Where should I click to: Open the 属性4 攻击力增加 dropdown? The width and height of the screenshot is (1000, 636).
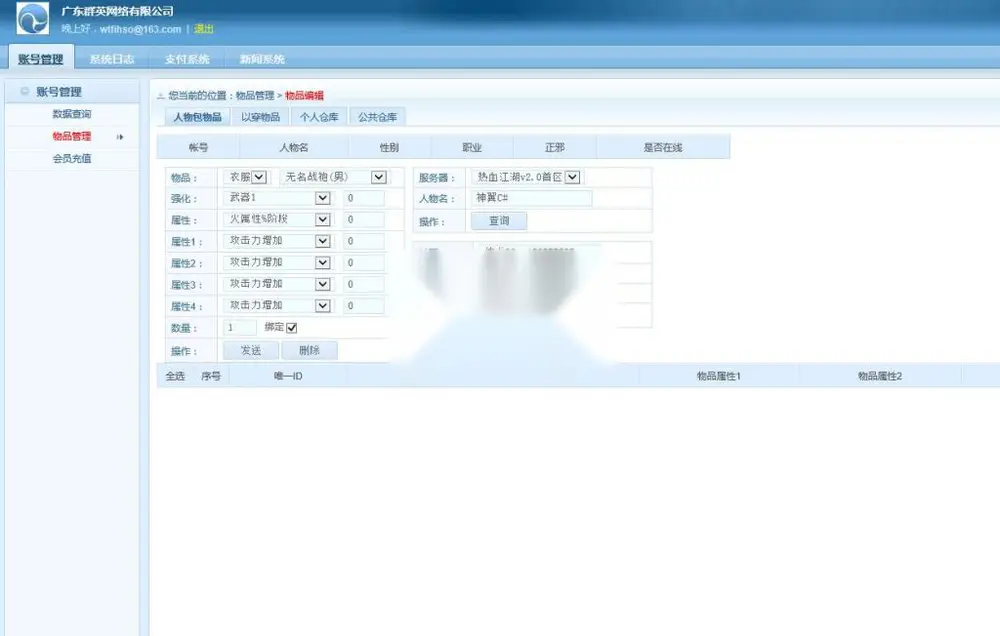[x=323, y=306]
